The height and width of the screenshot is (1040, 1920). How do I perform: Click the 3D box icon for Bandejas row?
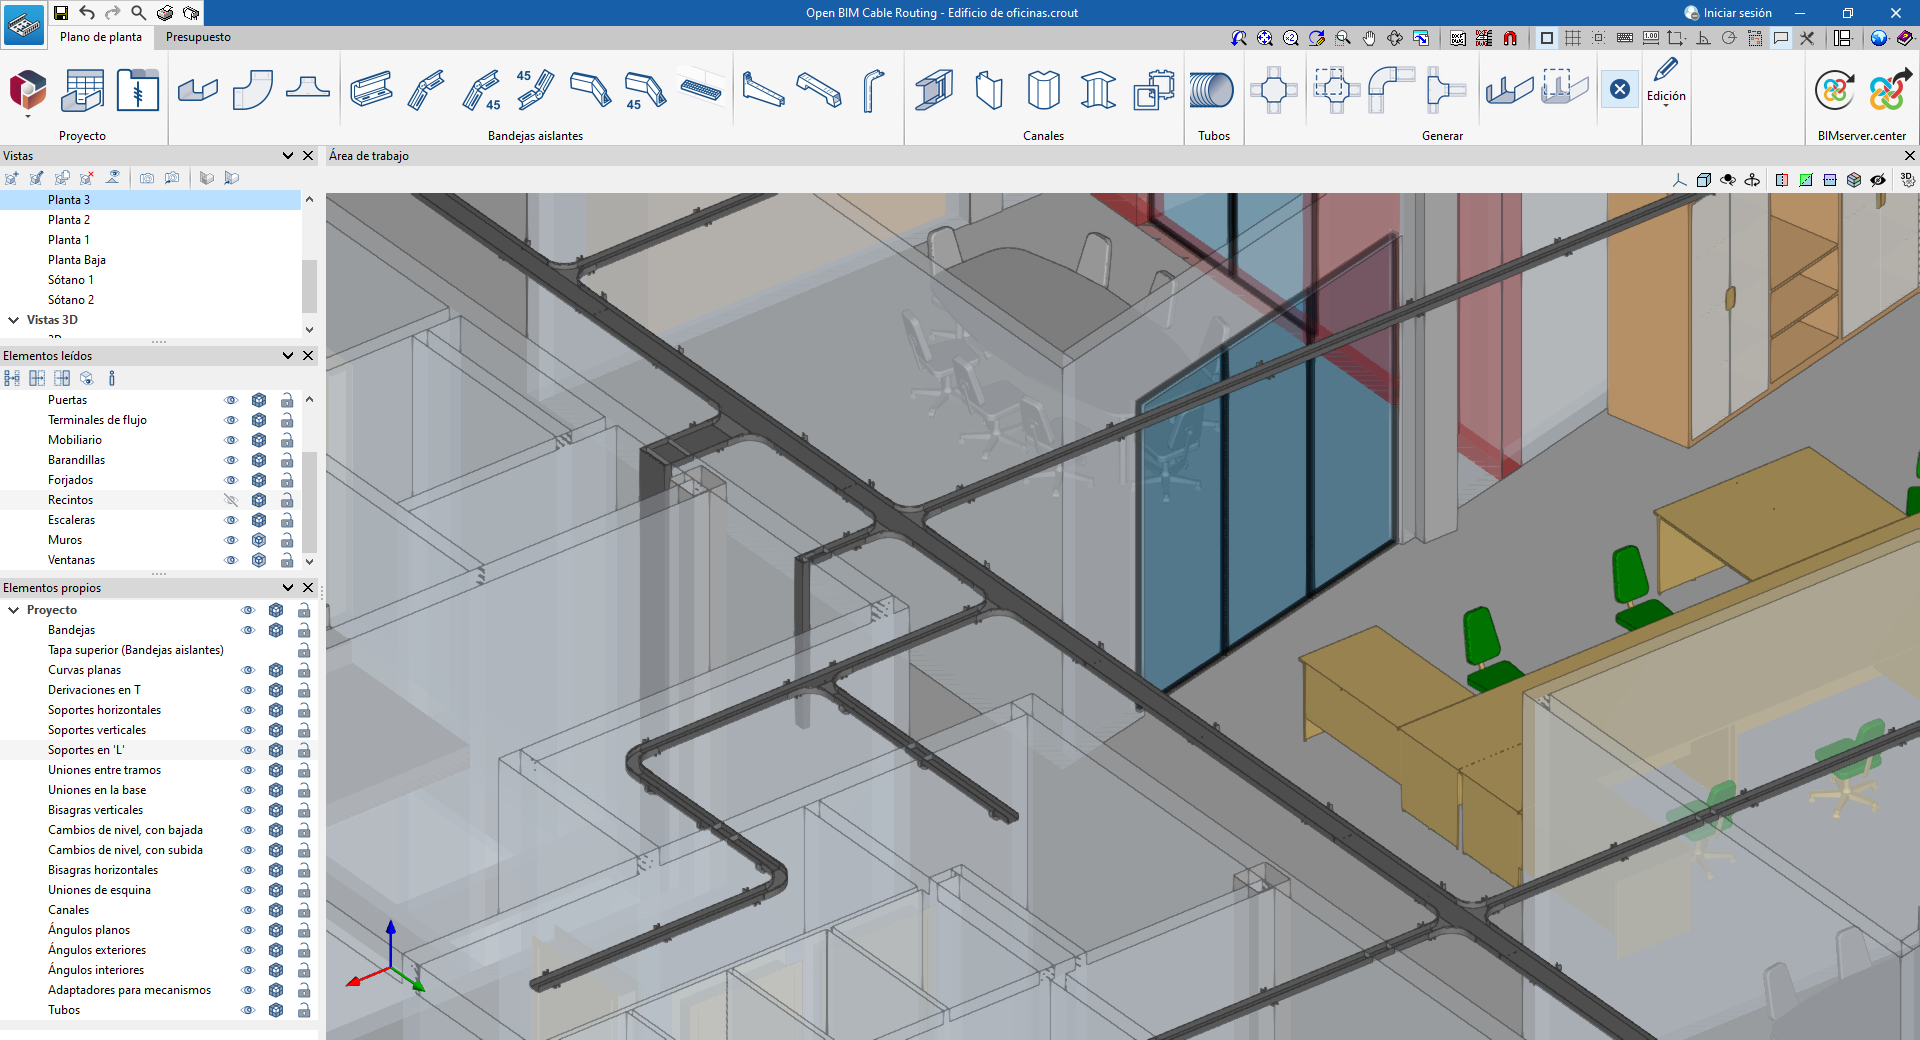coord(276,630)
